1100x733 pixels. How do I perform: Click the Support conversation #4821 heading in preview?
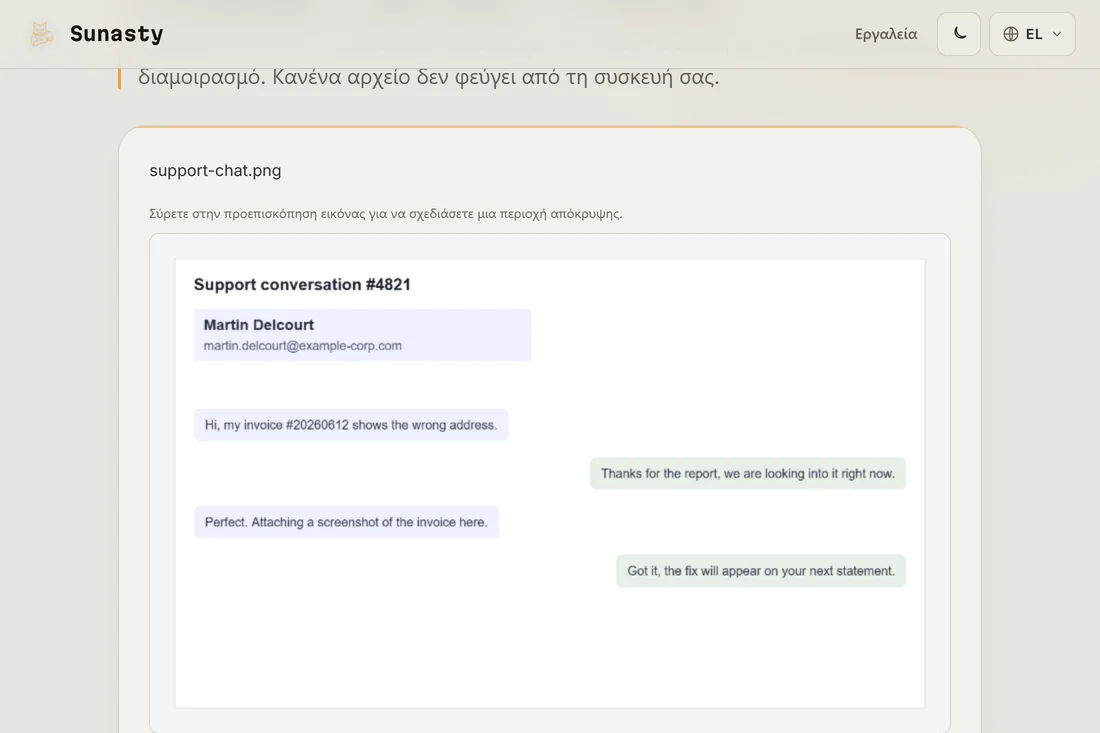302,284
